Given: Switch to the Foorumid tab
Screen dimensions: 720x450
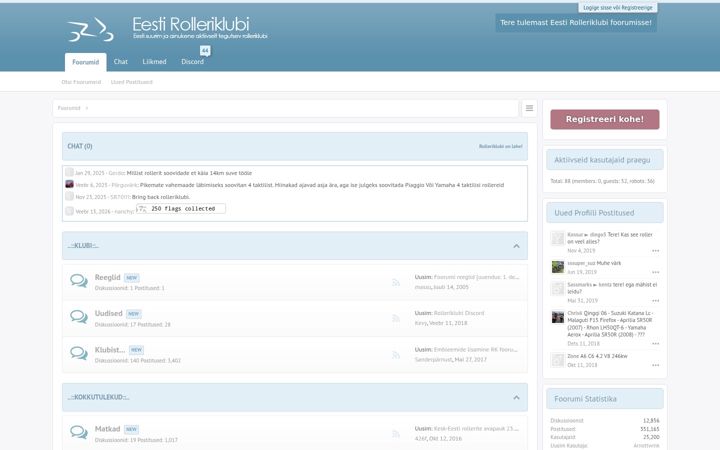Looking at the screenshot, I should [85, 62].
